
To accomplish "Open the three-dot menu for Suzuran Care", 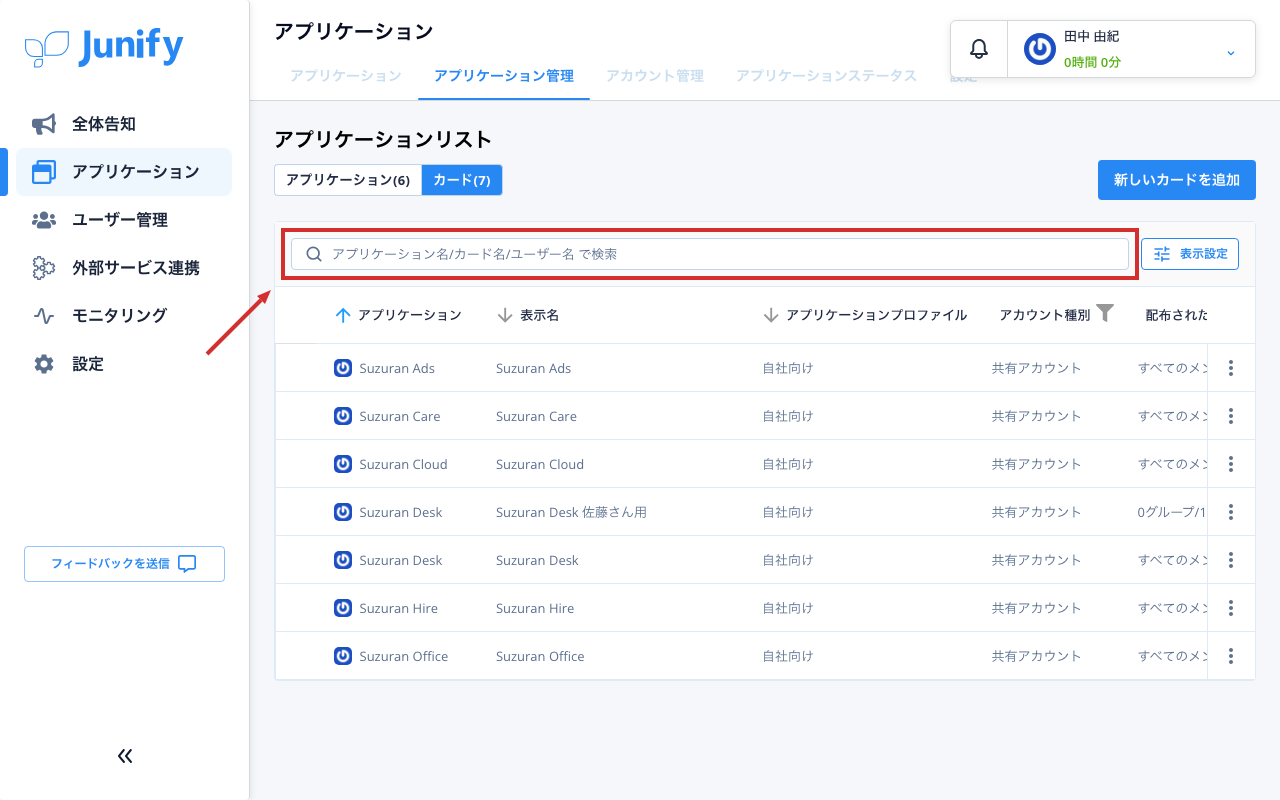I will point(1231,416).
